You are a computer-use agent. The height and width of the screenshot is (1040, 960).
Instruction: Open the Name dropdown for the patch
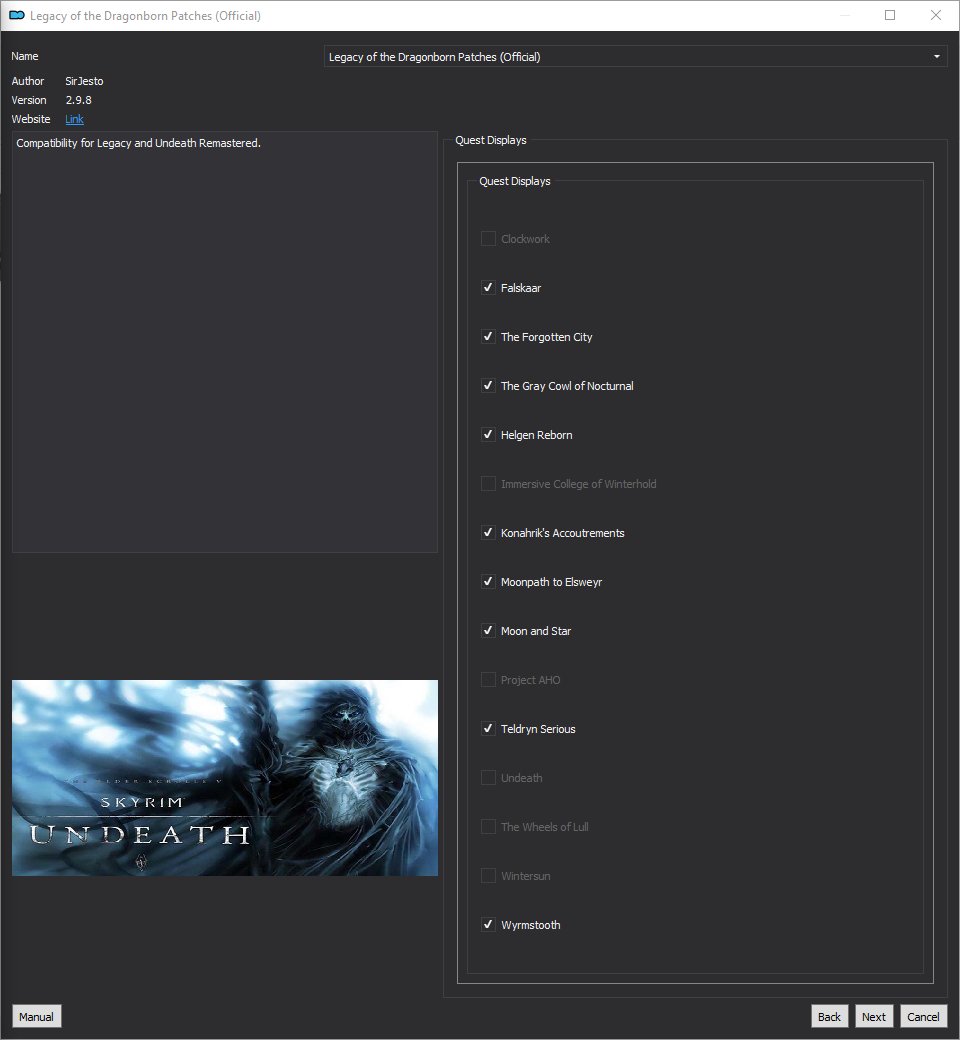pyautogui.click(x=636, y=57)
